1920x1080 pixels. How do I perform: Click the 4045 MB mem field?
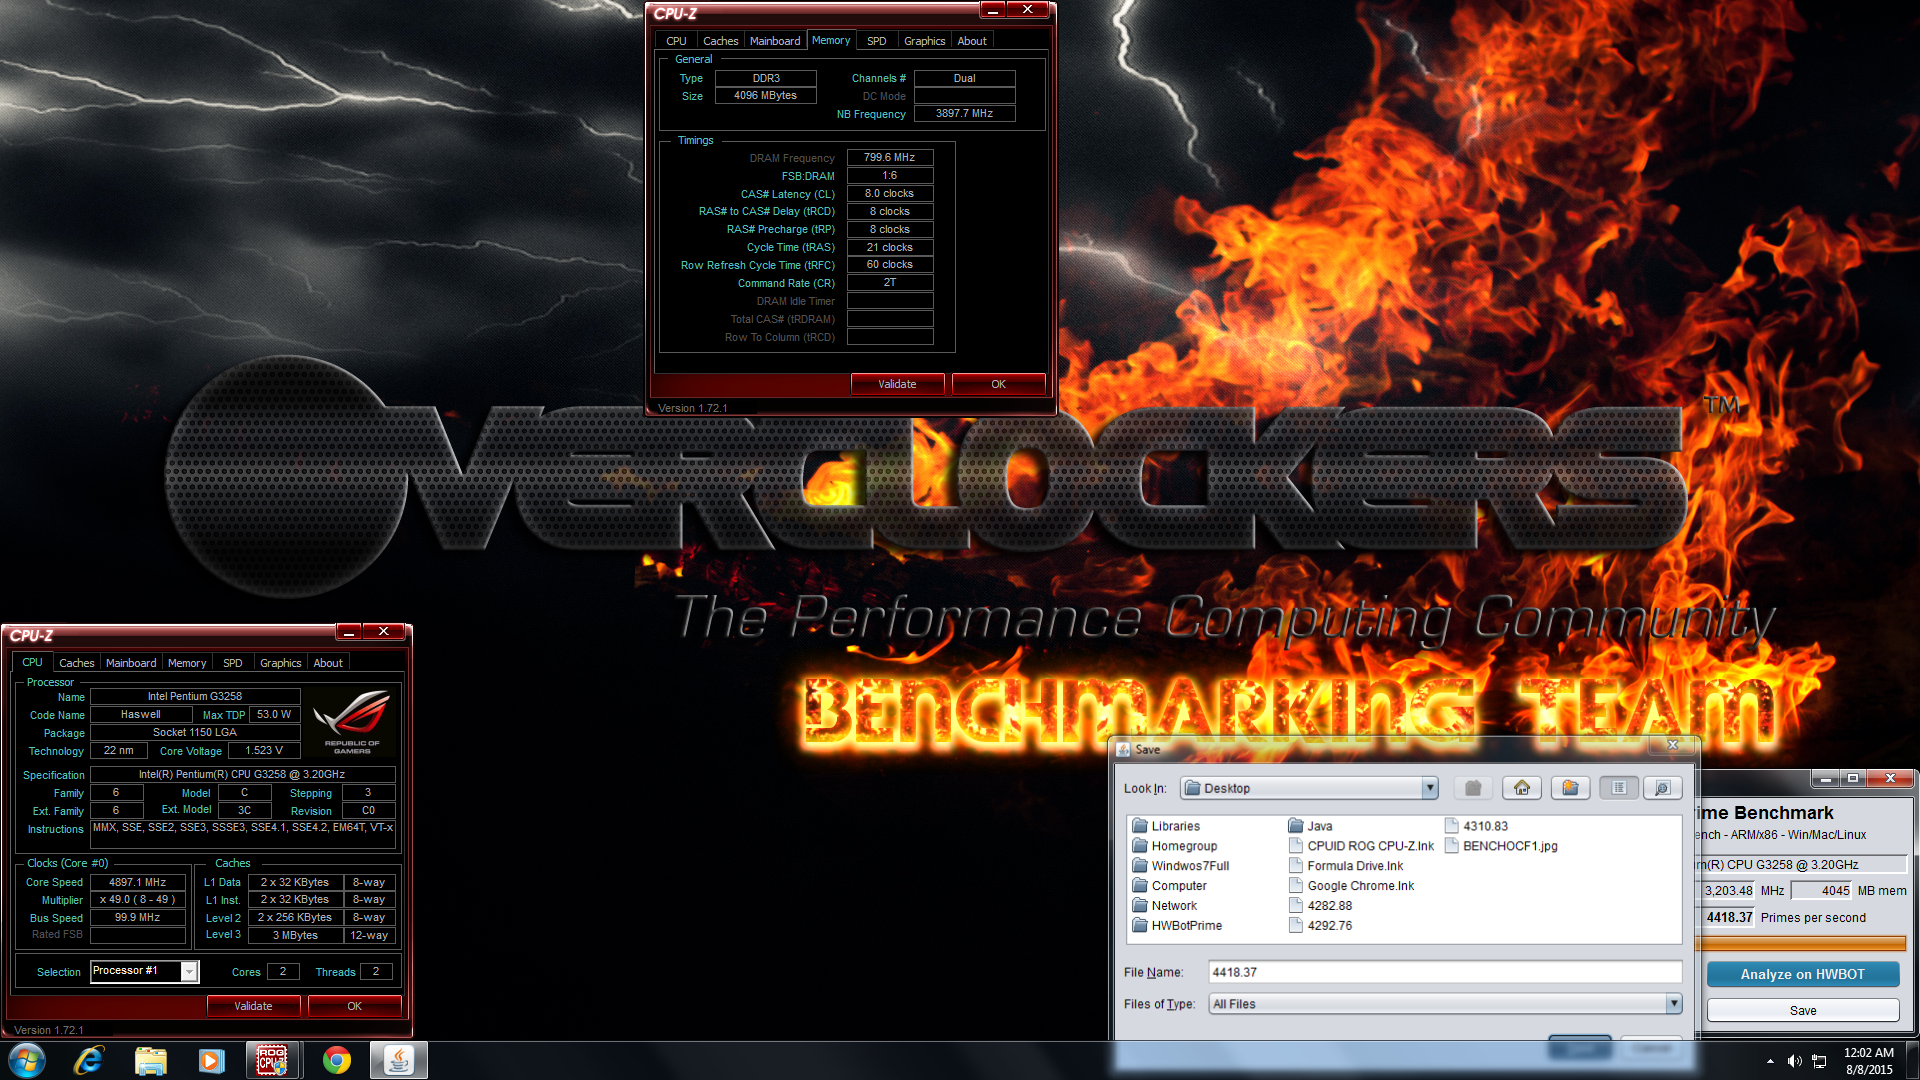coord(1822,890)
